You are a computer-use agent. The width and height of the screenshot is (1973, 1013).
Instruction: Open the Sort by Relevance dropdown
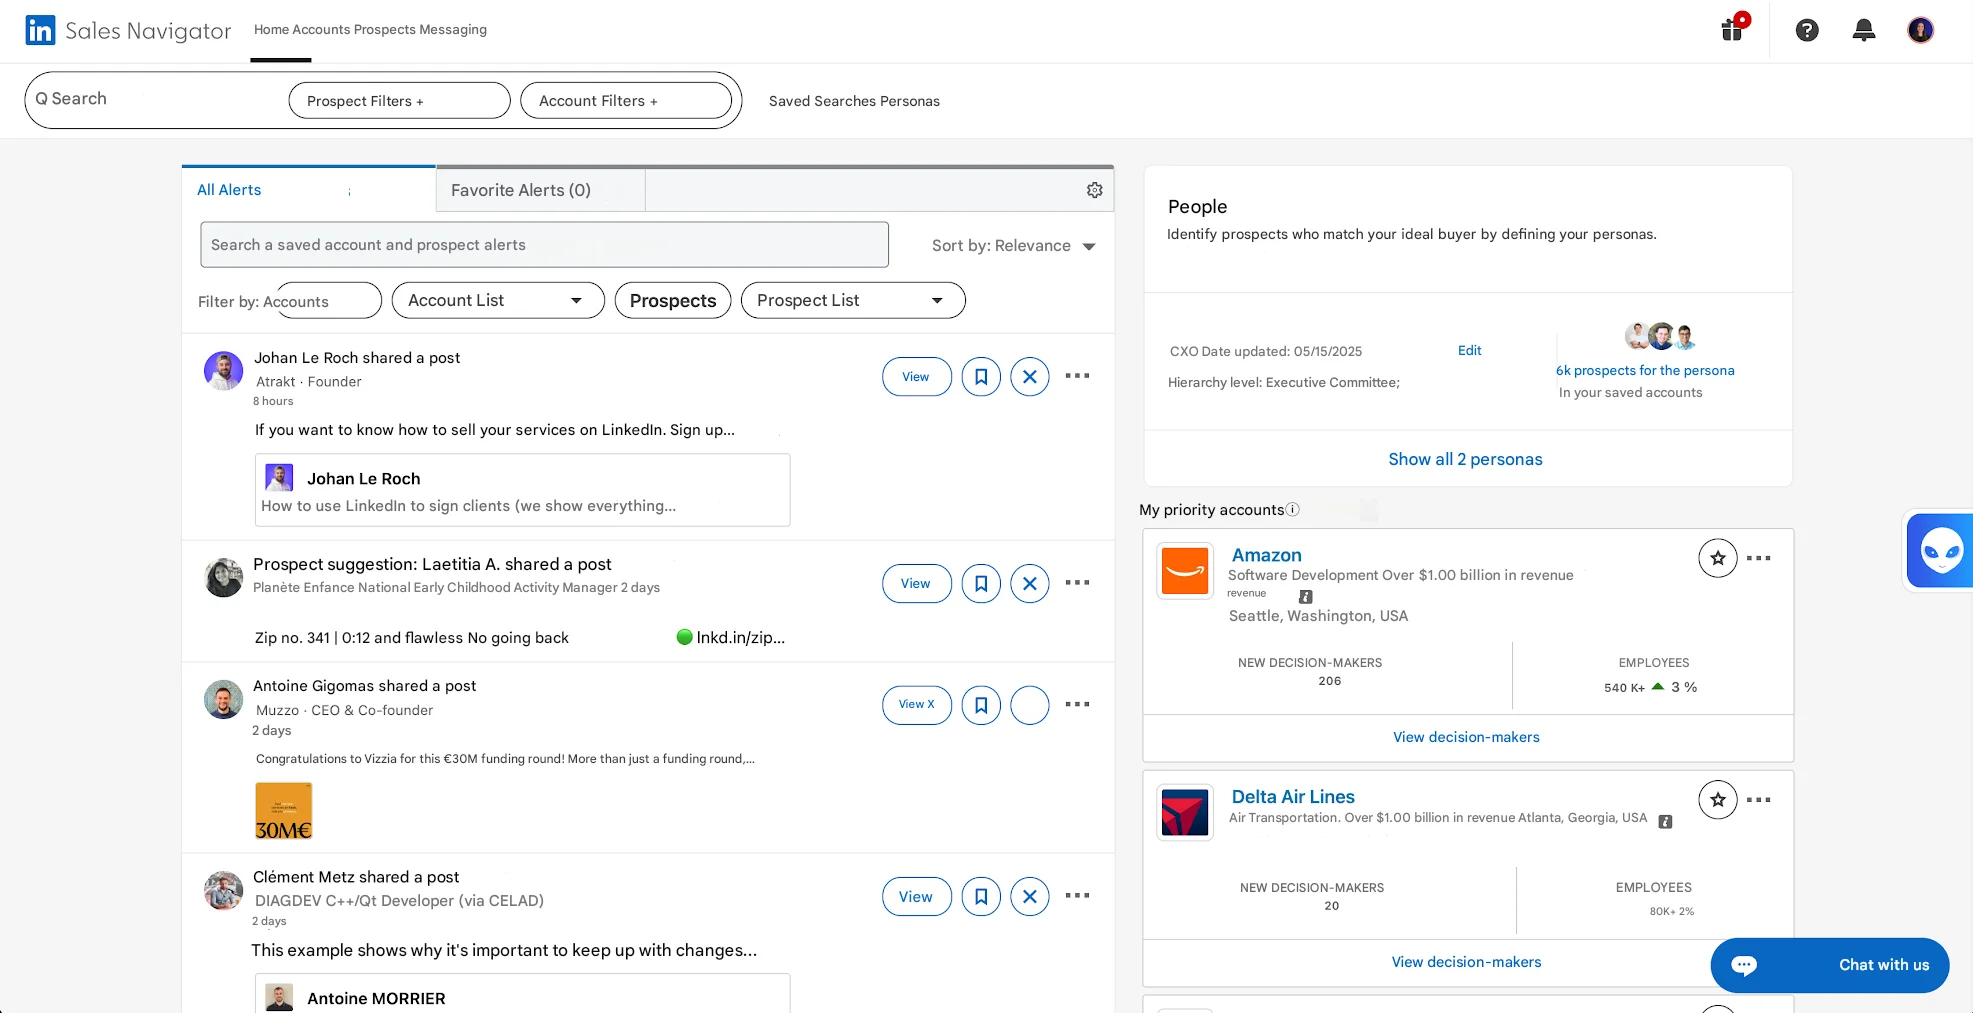pos(1013,246)
